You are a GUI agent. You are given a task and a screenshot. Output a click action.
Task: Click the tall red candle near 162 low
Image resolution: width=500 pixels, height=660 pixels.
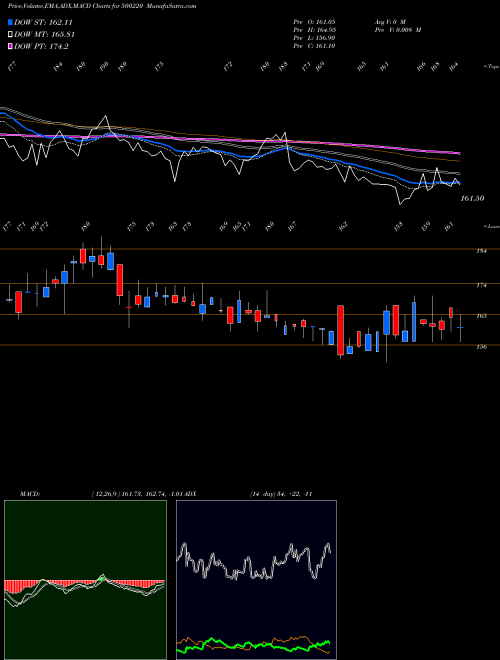[340, 330]
